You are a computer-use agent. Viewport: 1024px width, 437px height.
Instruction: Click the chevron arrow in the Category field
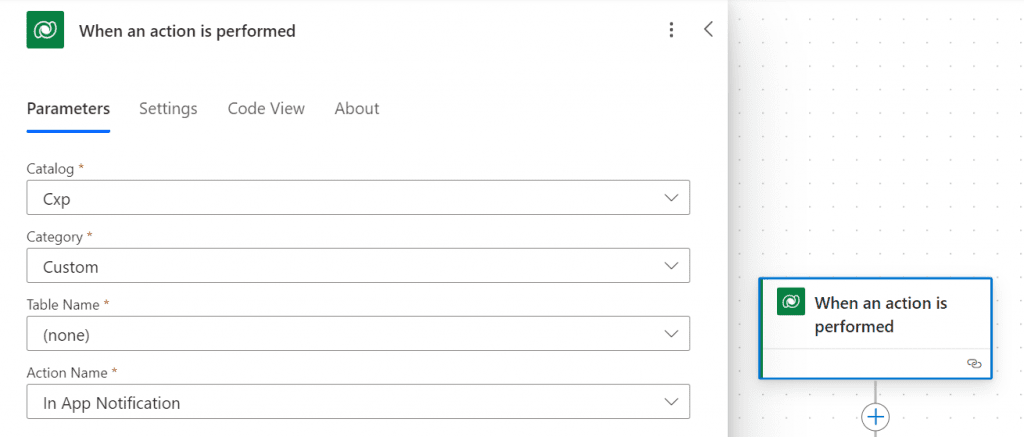click(x=671, y=266)
